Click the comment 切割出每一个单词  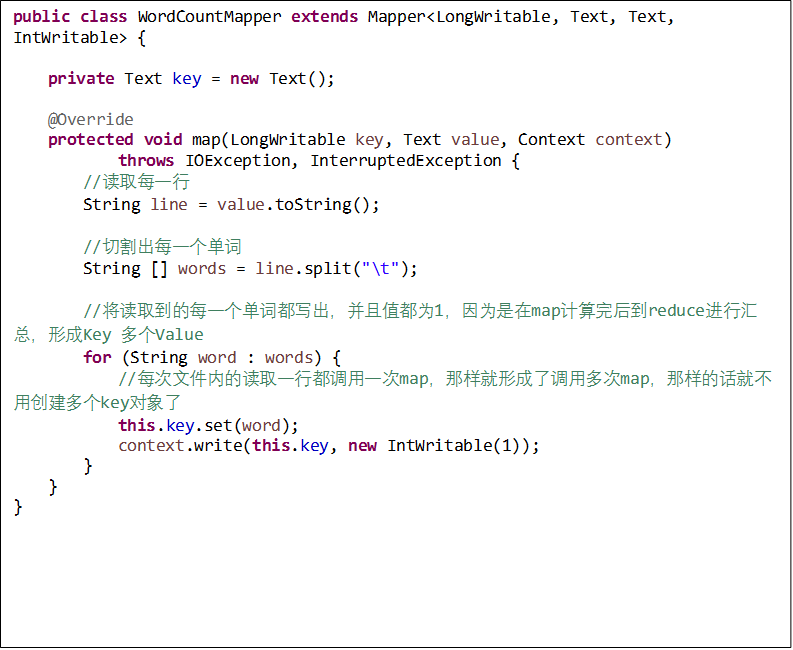click(x=162, y=246)
